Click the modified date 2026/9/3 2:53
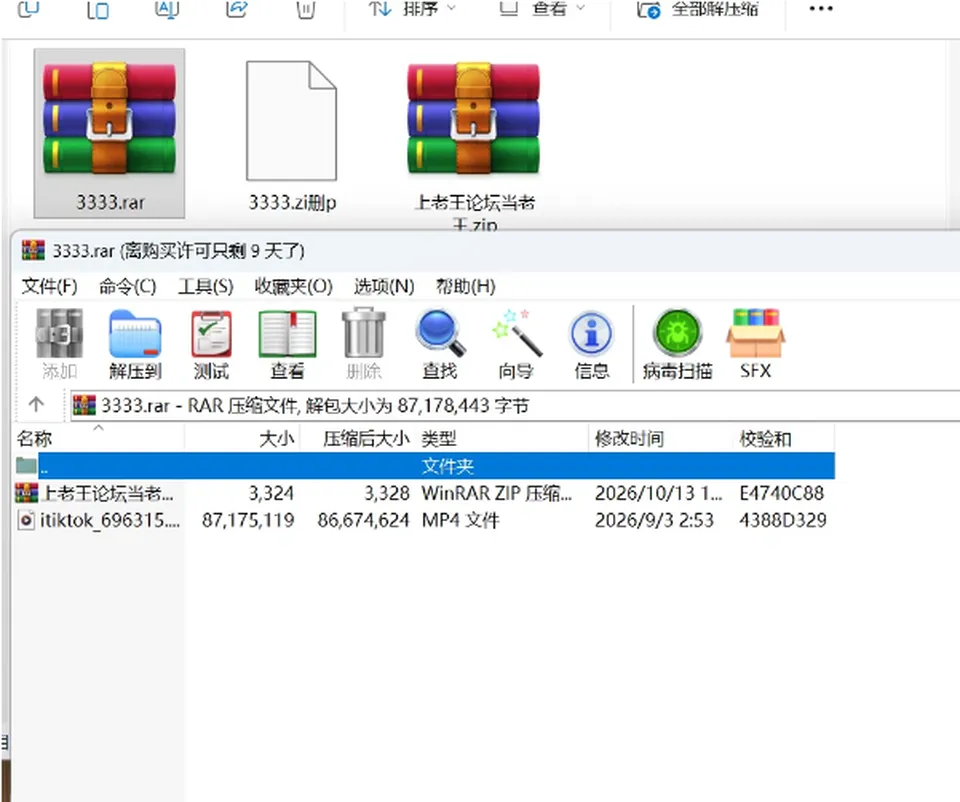960x802 pixels. pyautogui.click(x=654, y=520)
